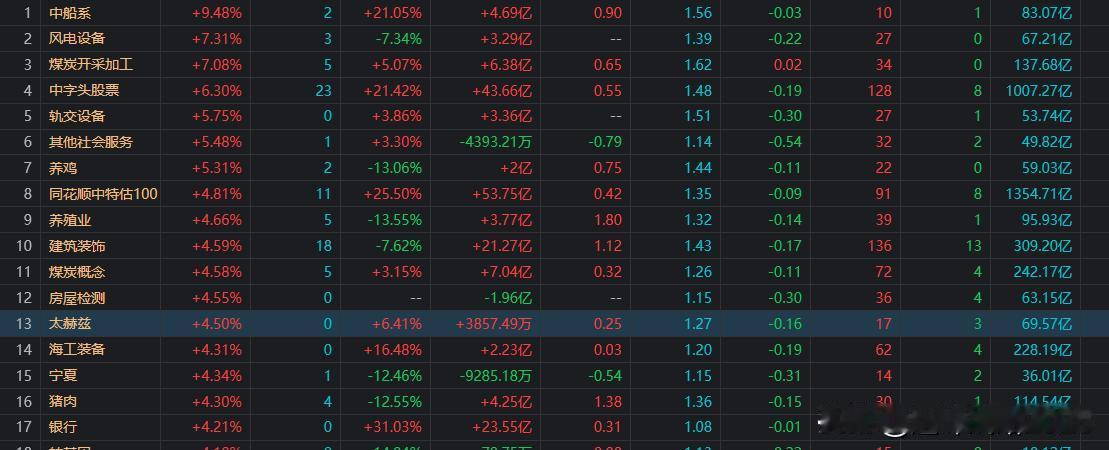Click the 宁夏 sector name

tap(63, 376)
